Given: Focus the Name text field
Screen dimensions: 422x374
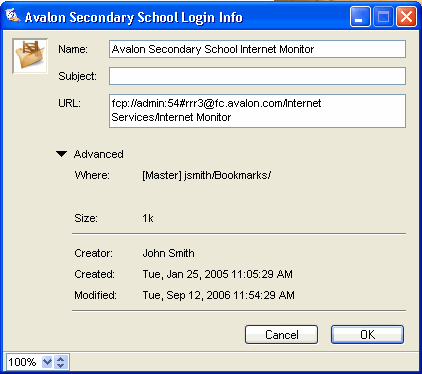Looking at the screenshot, I should tap(257, 49).
